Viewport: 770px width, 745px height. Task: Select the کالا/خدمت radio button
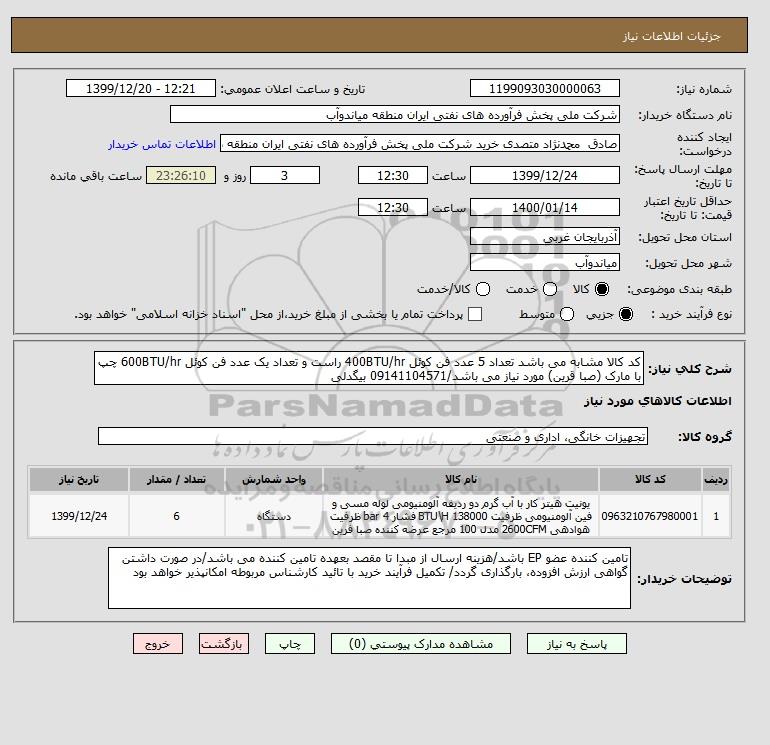coord(483,289)
